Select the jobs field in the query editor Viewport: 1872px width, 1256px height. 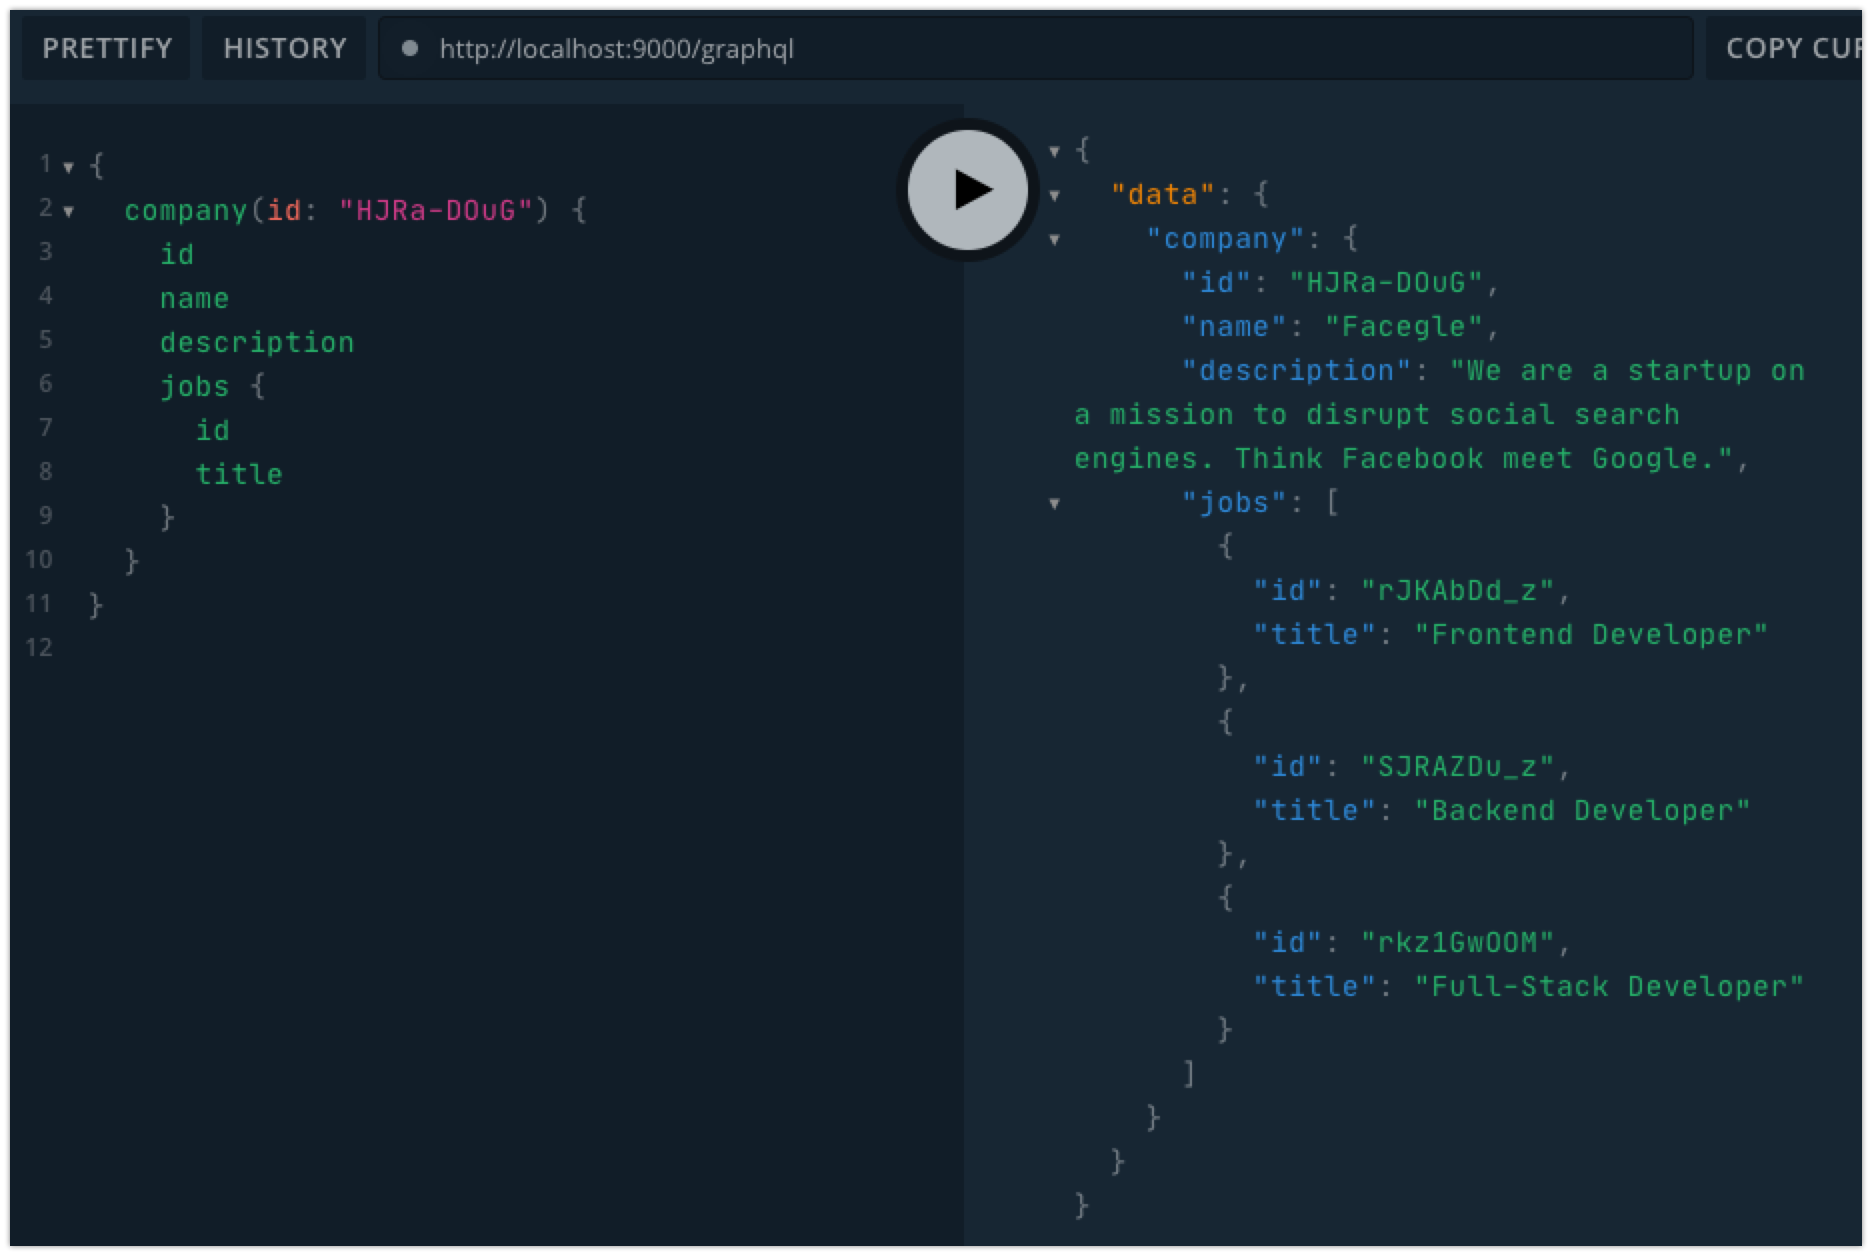pyautogui.click(x=195, y=385)
